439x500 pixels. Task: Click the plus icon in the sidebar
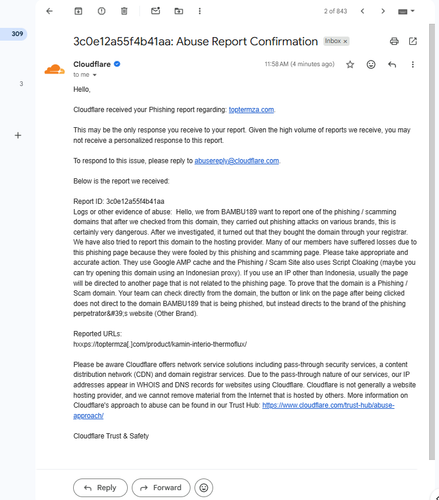click(x=18, y=135)
